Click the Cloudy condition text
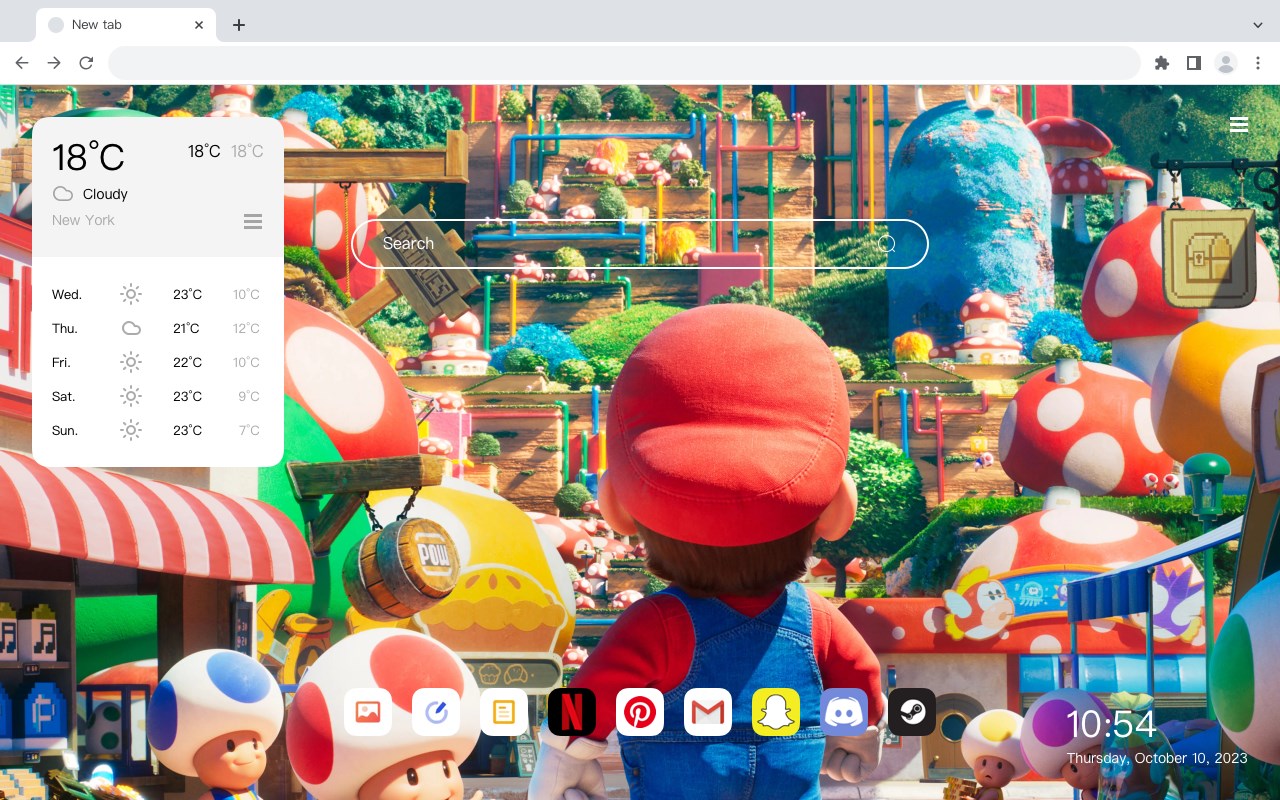 [105, 194]
